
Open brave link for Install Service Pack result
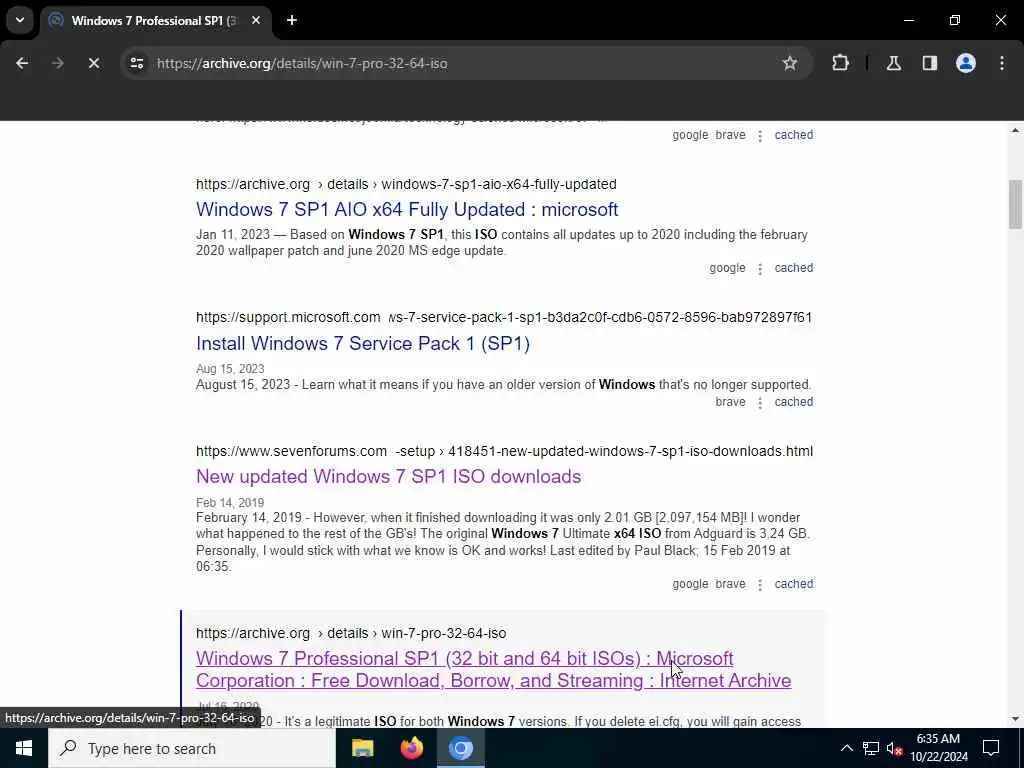tap(730, 402)
